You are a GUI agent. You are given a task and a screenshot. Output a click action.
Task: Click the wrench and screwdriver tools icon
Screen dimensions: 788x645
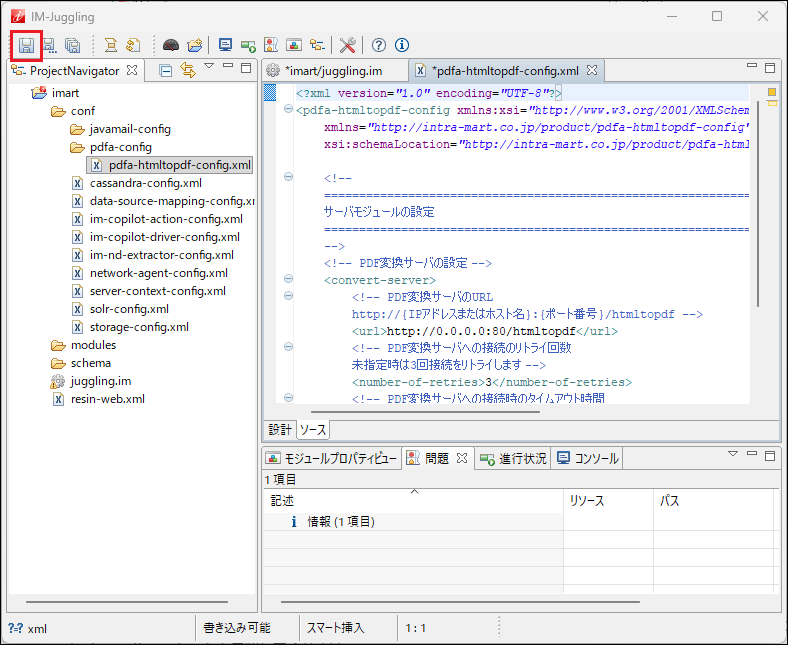348,45
